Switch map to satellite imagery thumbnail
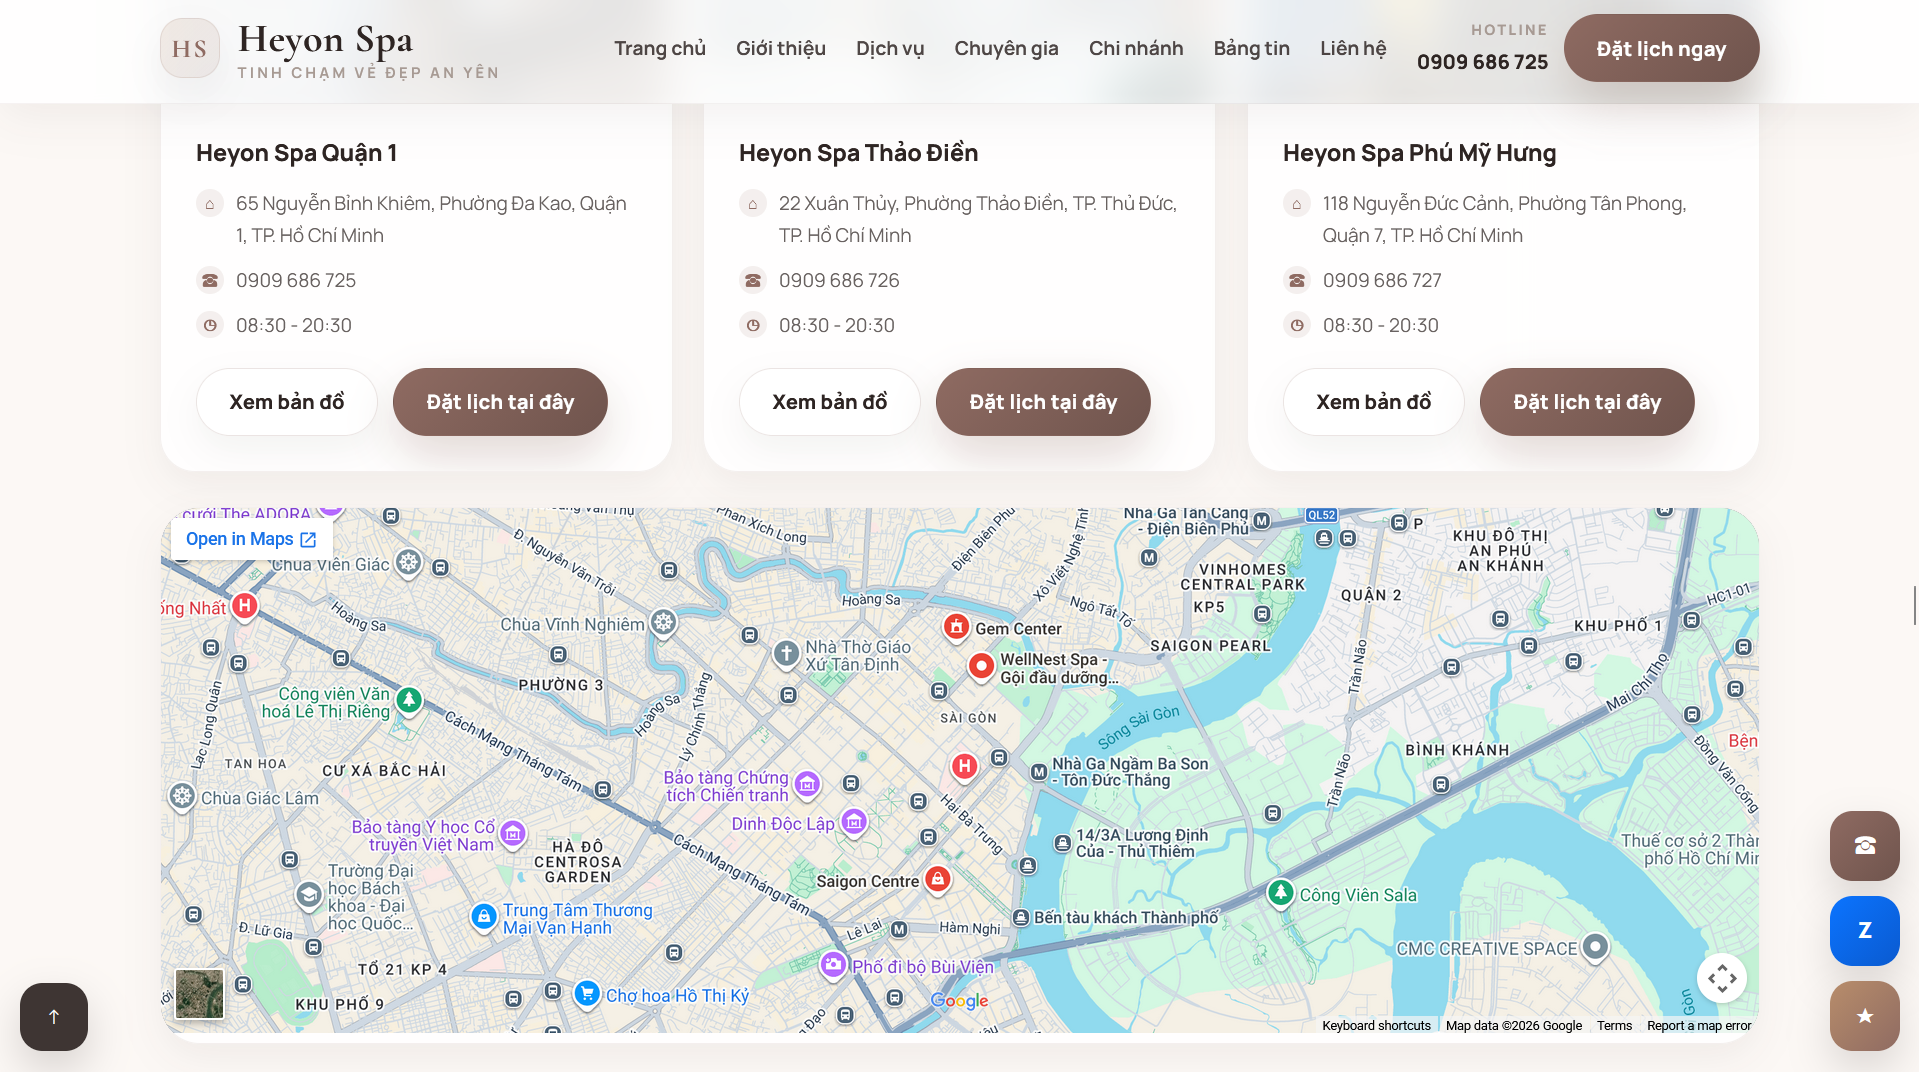Screen dimensions: 1919x1072 click(200, 993)
